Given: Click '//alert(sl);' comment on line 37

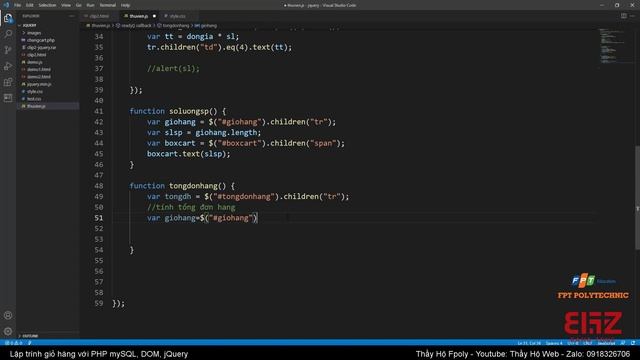Looking at the screenshot, I should 173,69.
